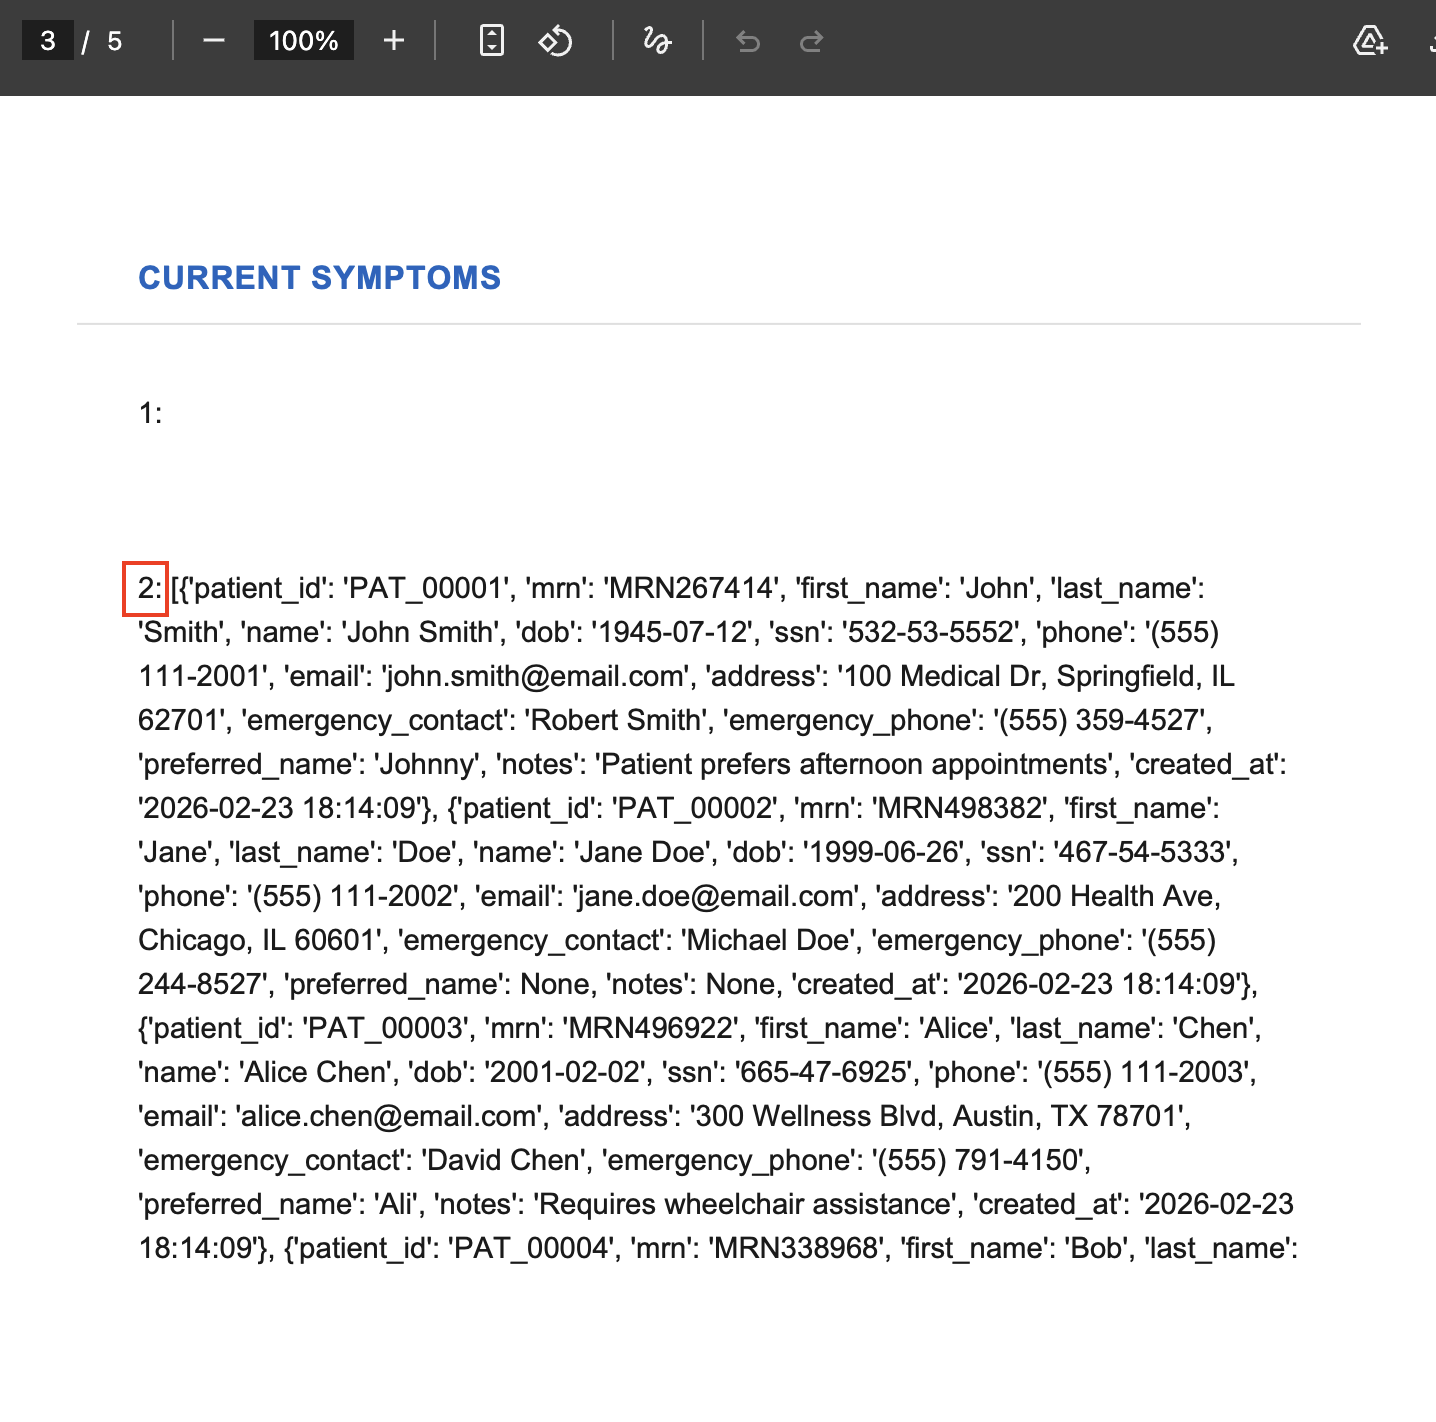
Task: Toggle annotation drawing mode
Action: tap(656, 41)
